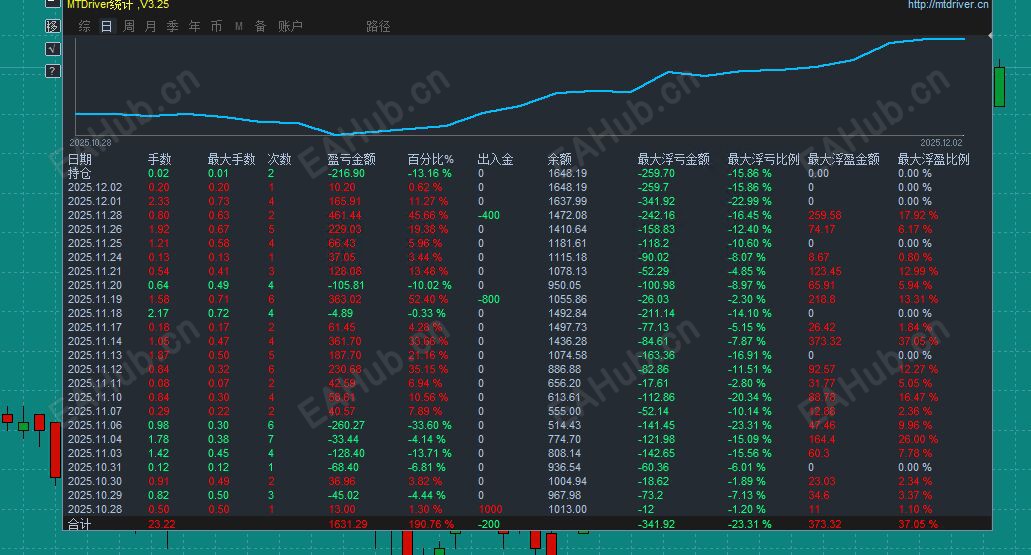The width and height of the screenshot is (1031, 555).
Task: Select the 2025.10.28 date row in the table
Action: pyautogui.click(x=95, y=510)
